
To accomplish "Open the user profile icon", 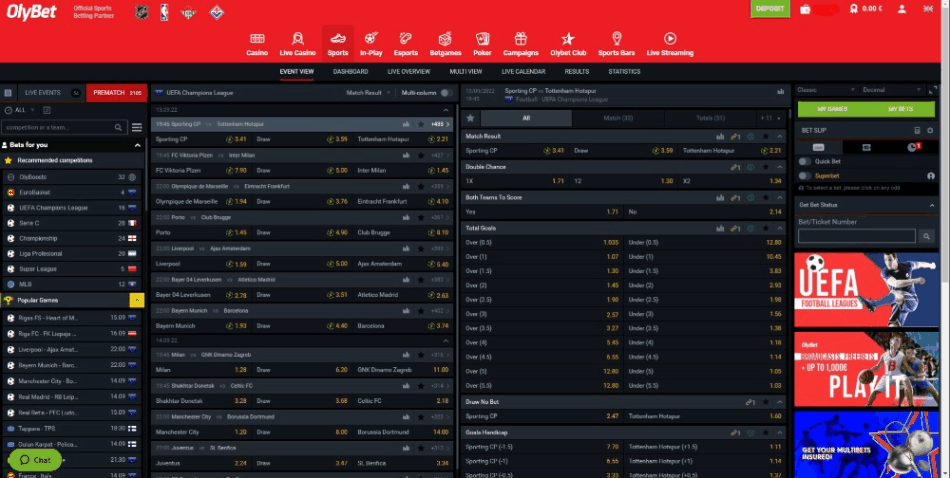I will pyautogui.click(x=902, y=9).
